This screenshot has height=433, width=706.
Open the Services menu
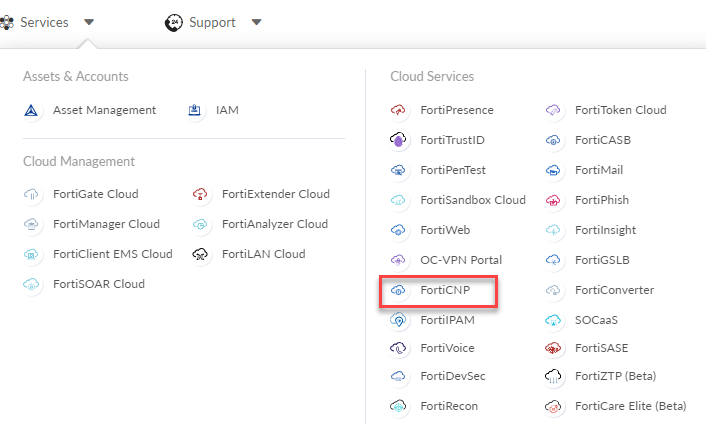pyautogui.click(x=43, y=22)
